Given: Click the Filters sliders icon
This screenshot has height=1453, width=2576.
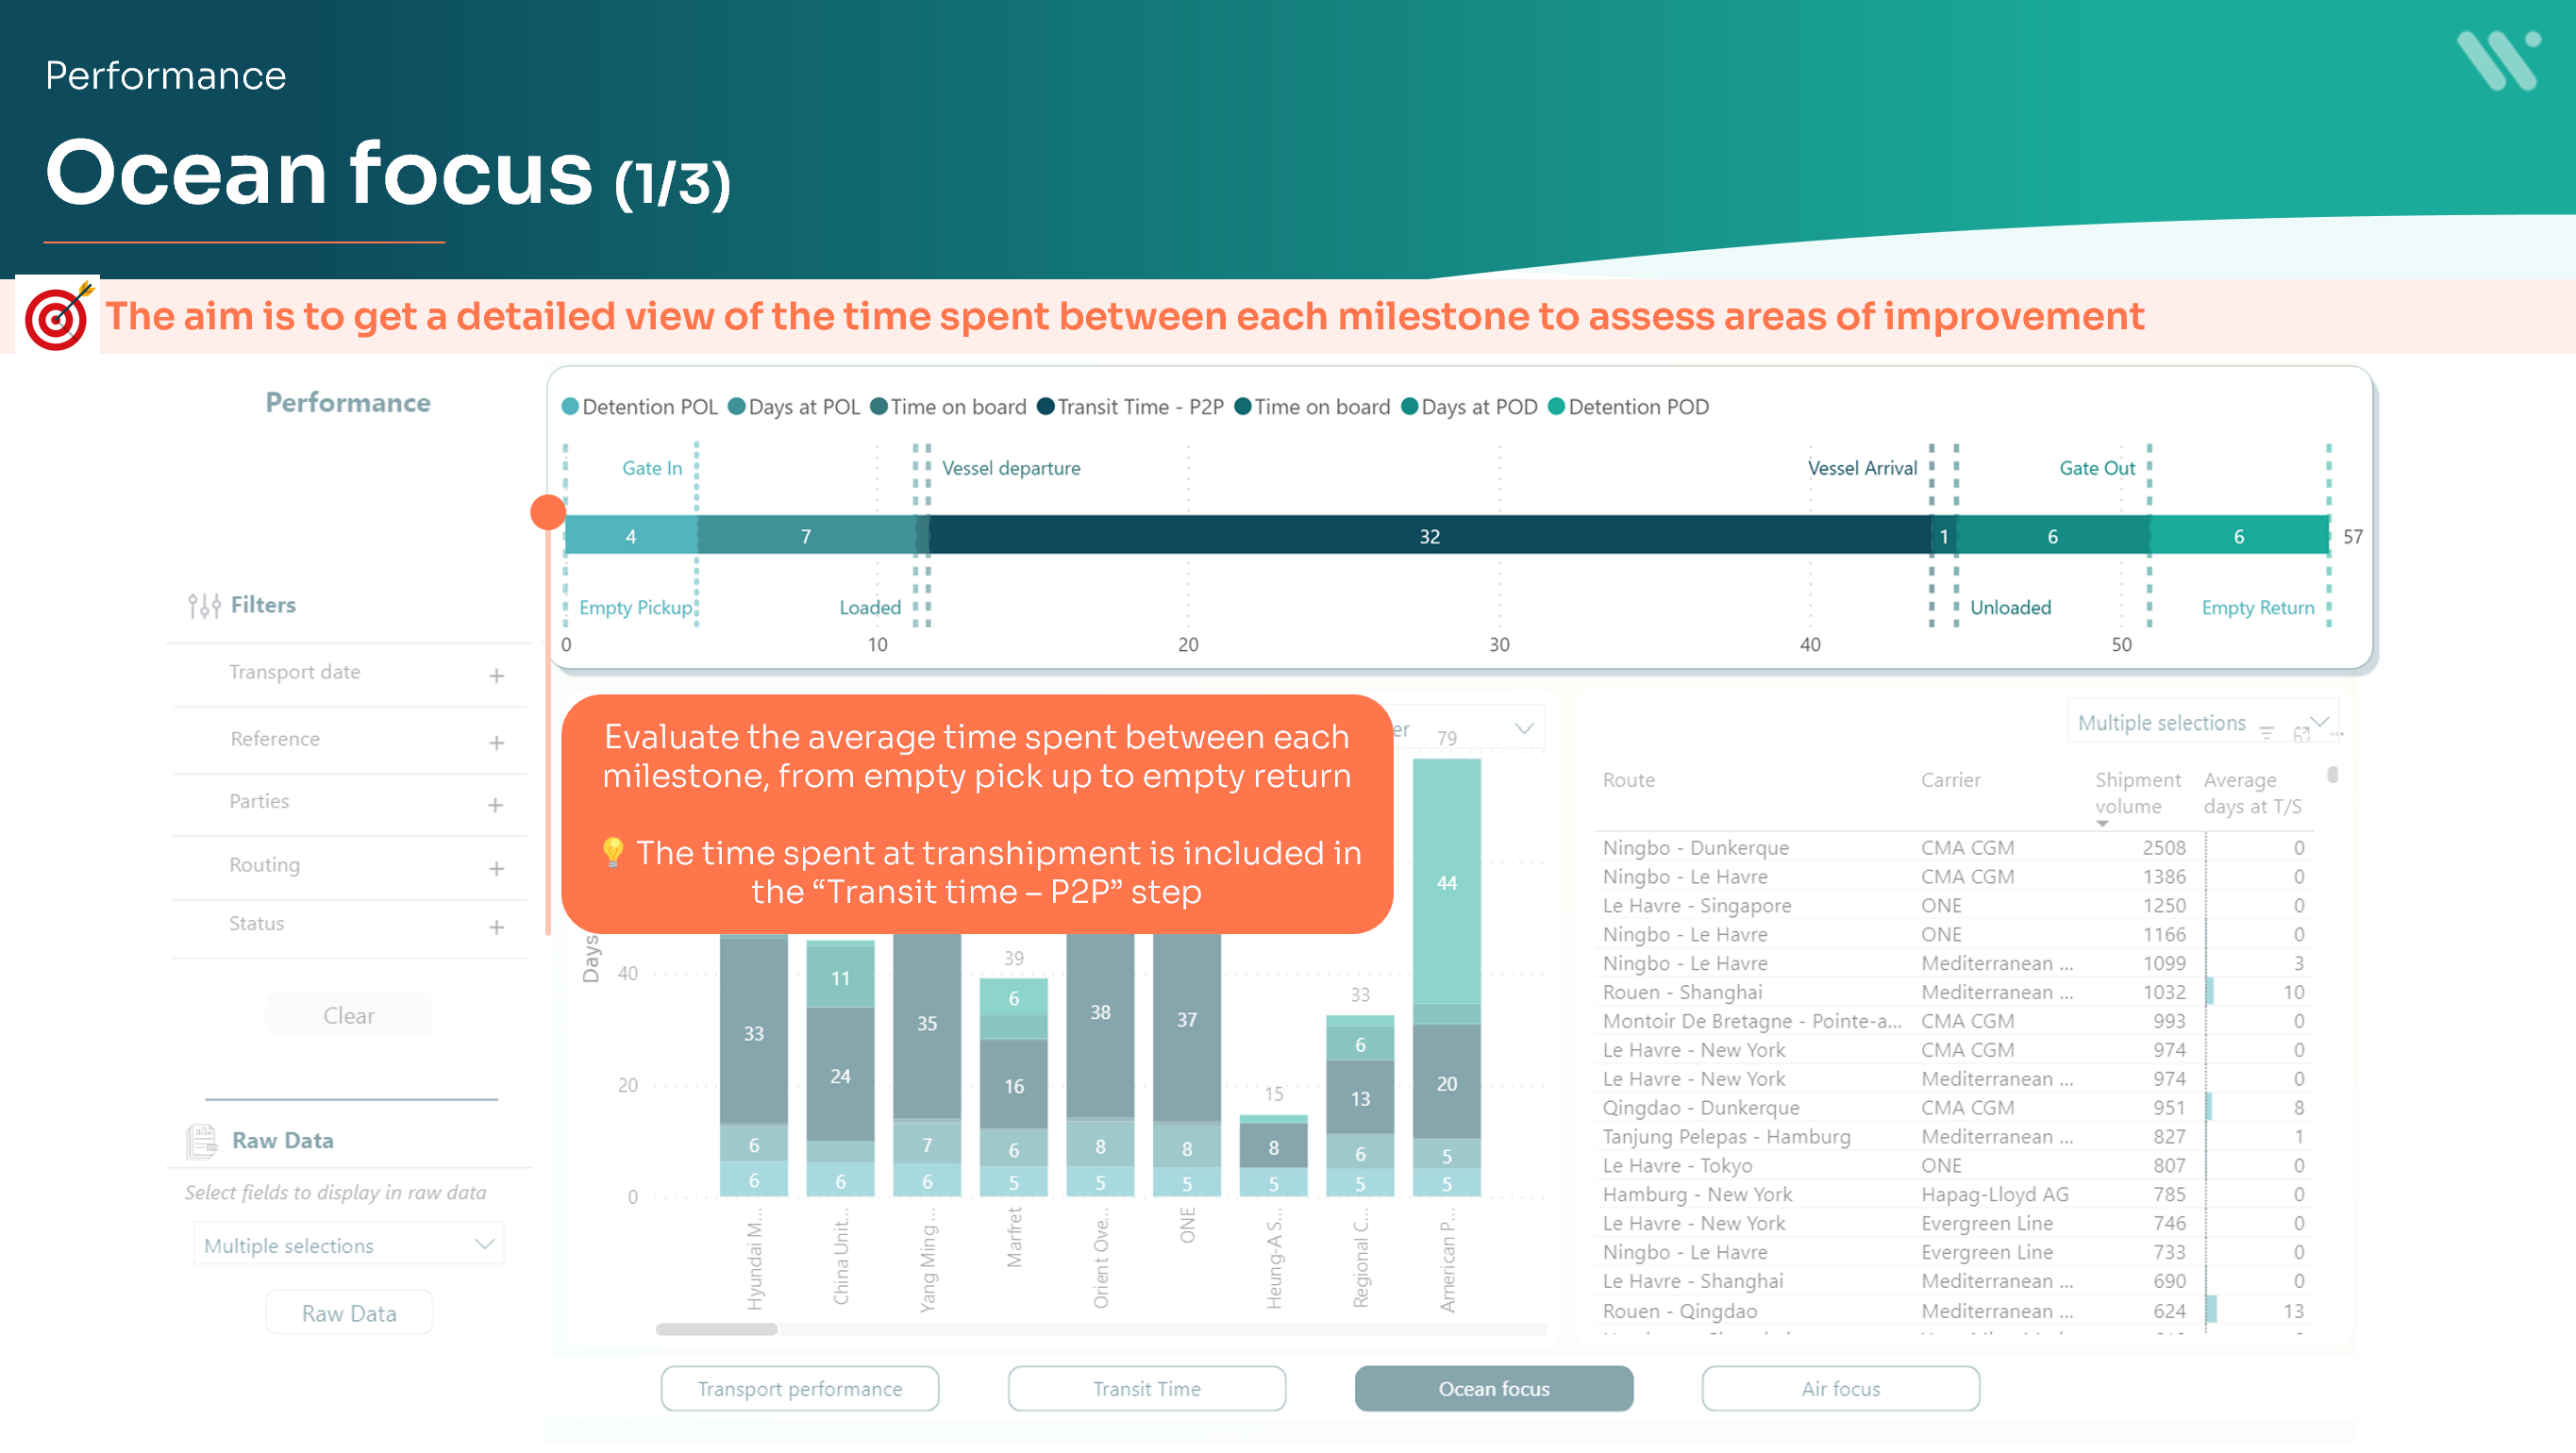Looking at the screenshot, I should (204, 605).
